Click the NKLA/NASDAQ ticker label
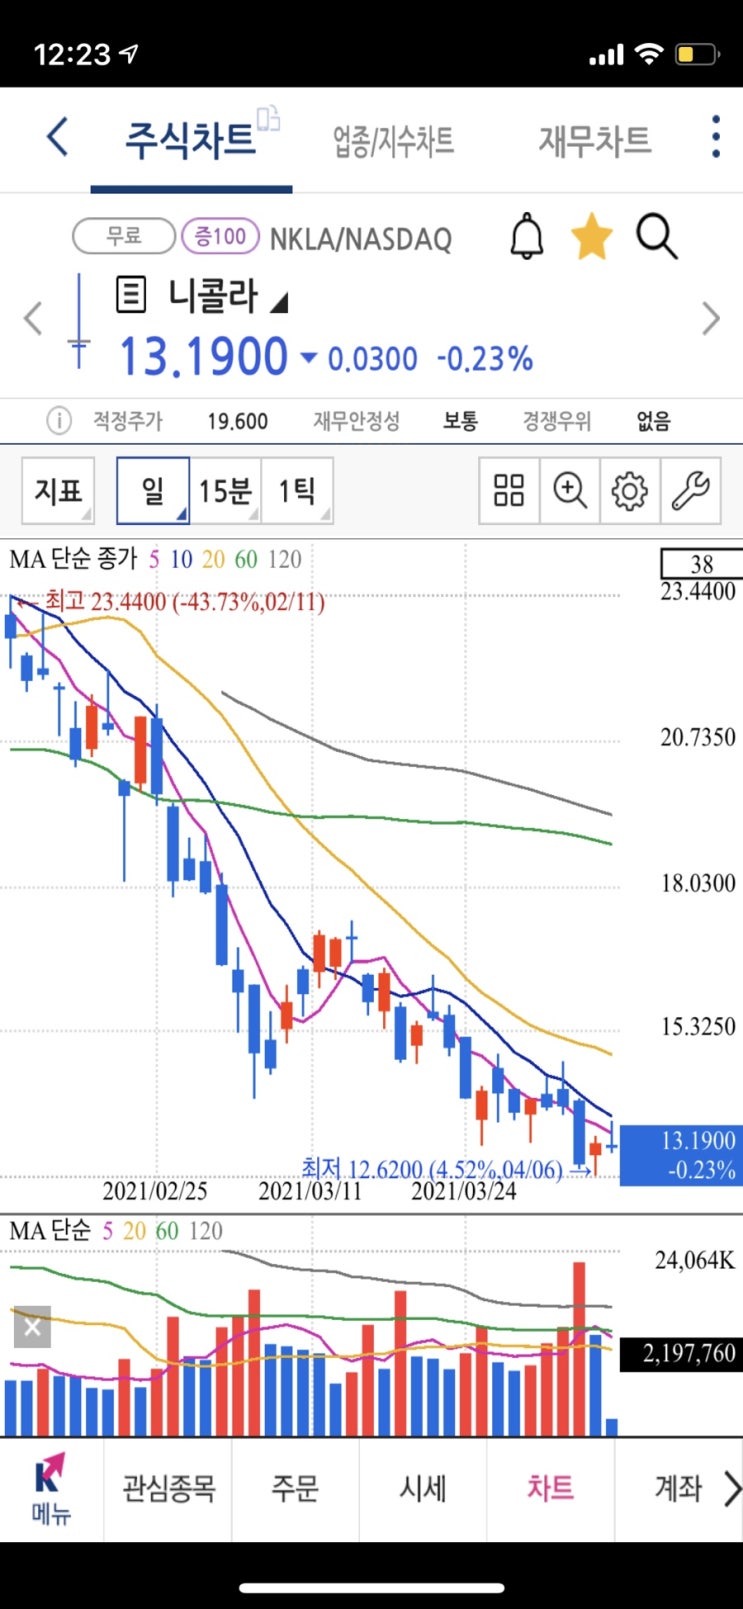This screenshot has width=743, height=1609. (x=361, y=239)
